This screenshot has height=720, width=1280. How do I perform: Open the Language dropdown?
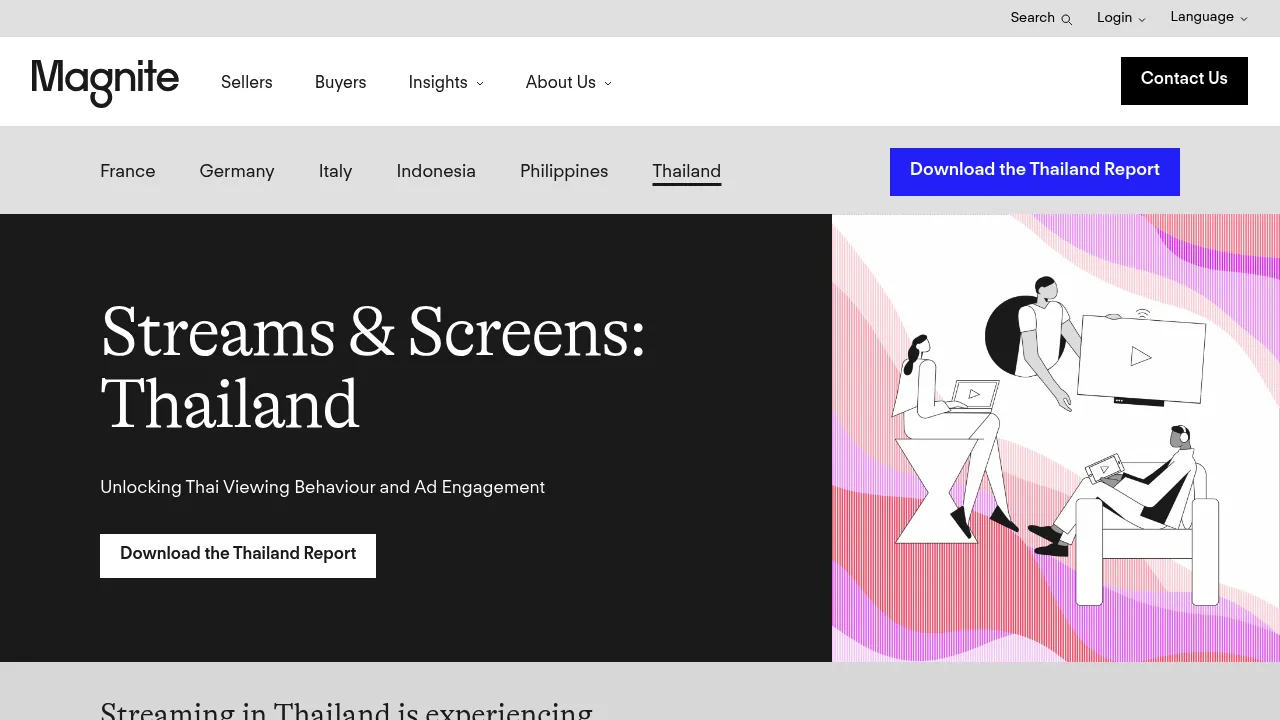coord(1209,17)
